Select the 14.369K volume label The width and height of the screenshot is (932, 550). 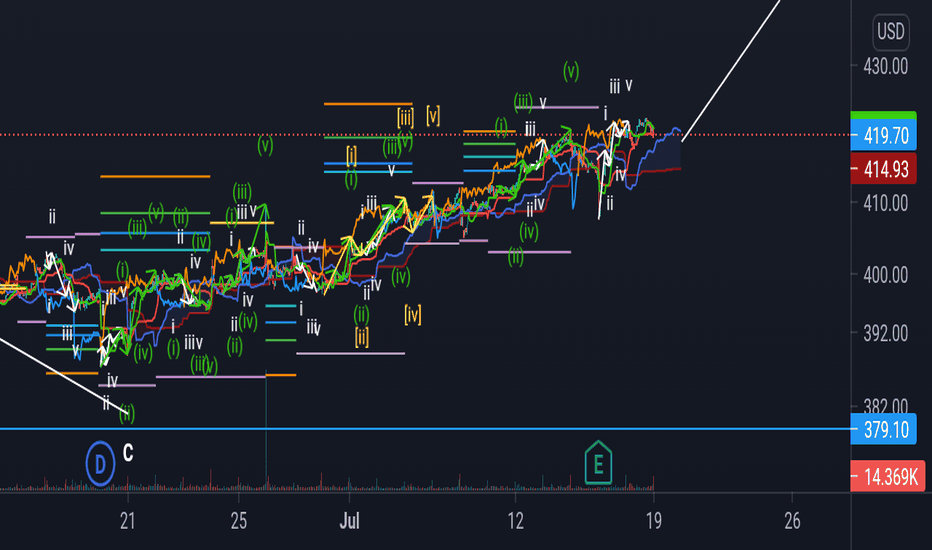point(887,476)
